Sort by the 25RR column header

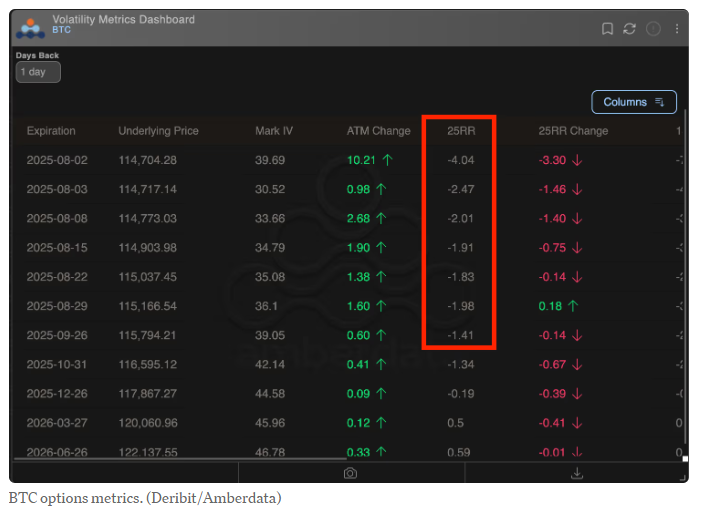click(460, 131)
